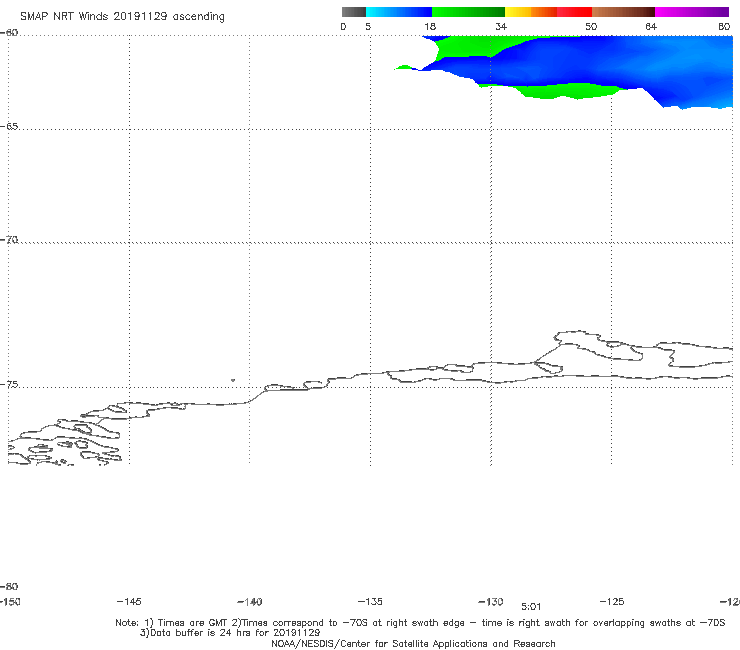Click the brown 50–64 segment of the color bar
Viewport: 740px width, 650px height.
click(623, 12)
